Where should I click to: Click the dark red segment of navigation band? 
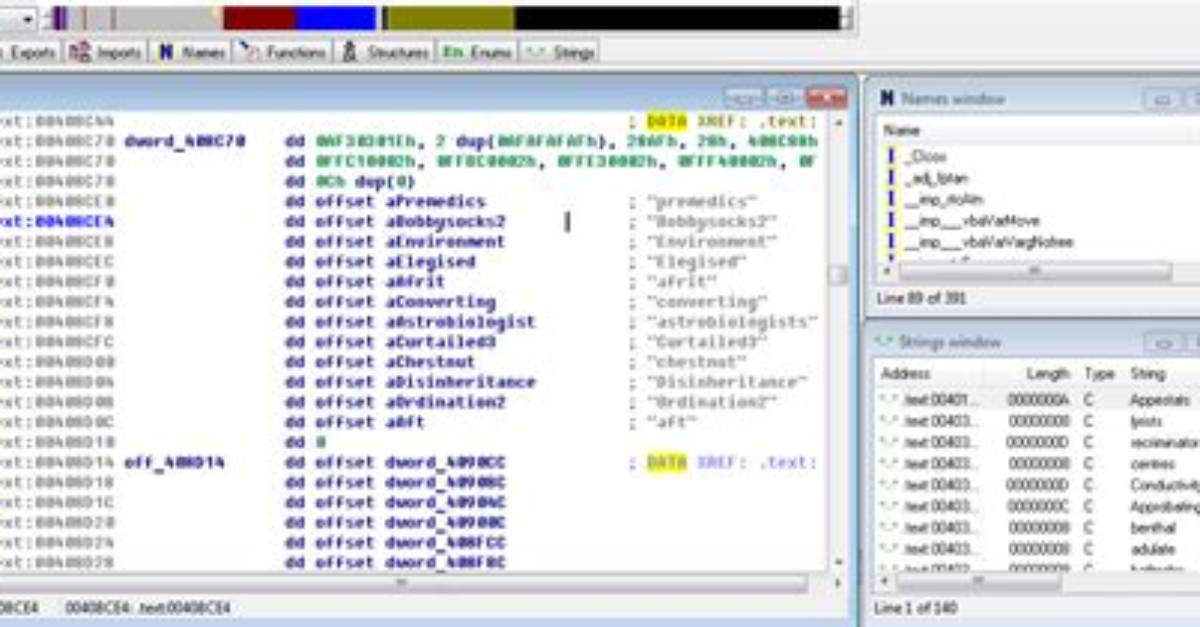click(259, 18)
